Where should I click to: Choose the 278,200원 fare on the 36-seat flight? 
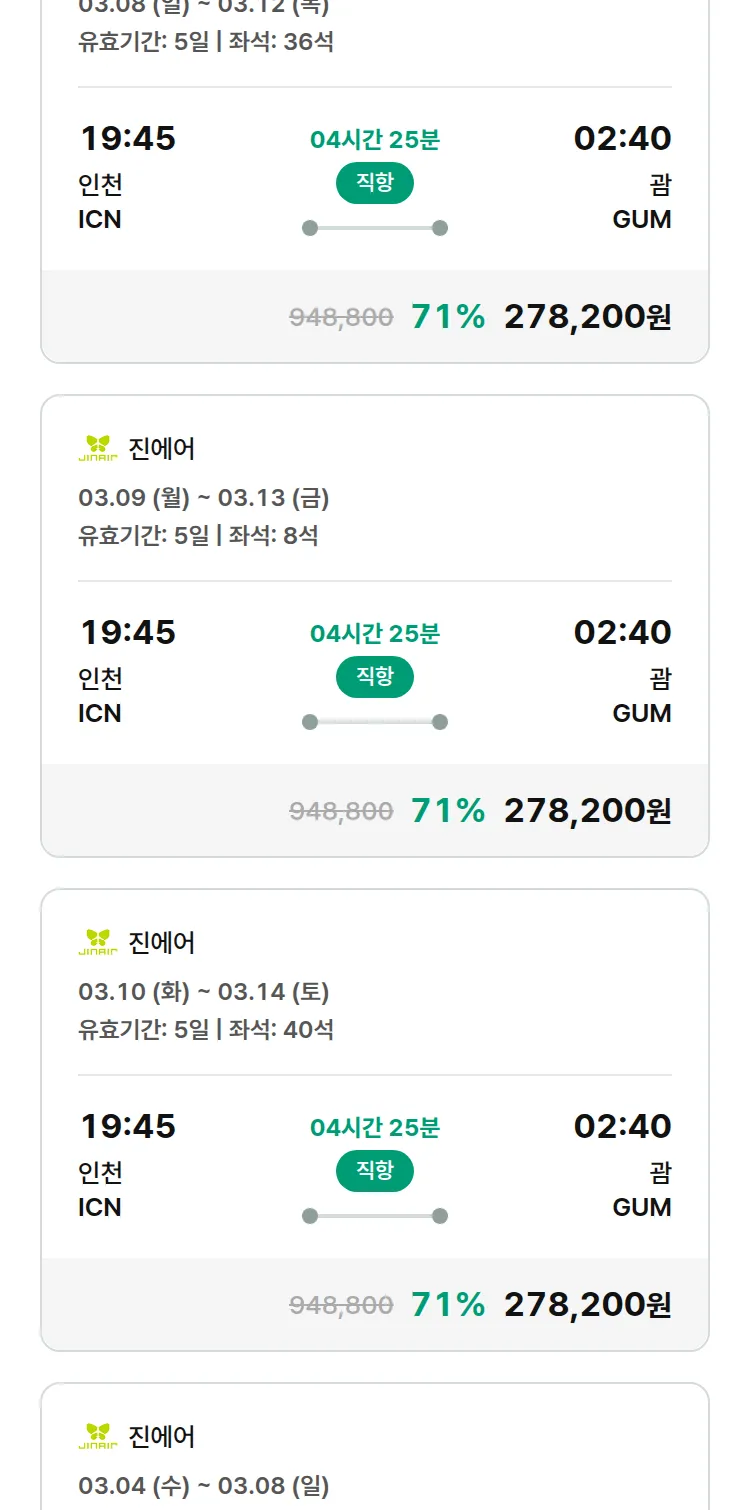(x=587, y=317)
